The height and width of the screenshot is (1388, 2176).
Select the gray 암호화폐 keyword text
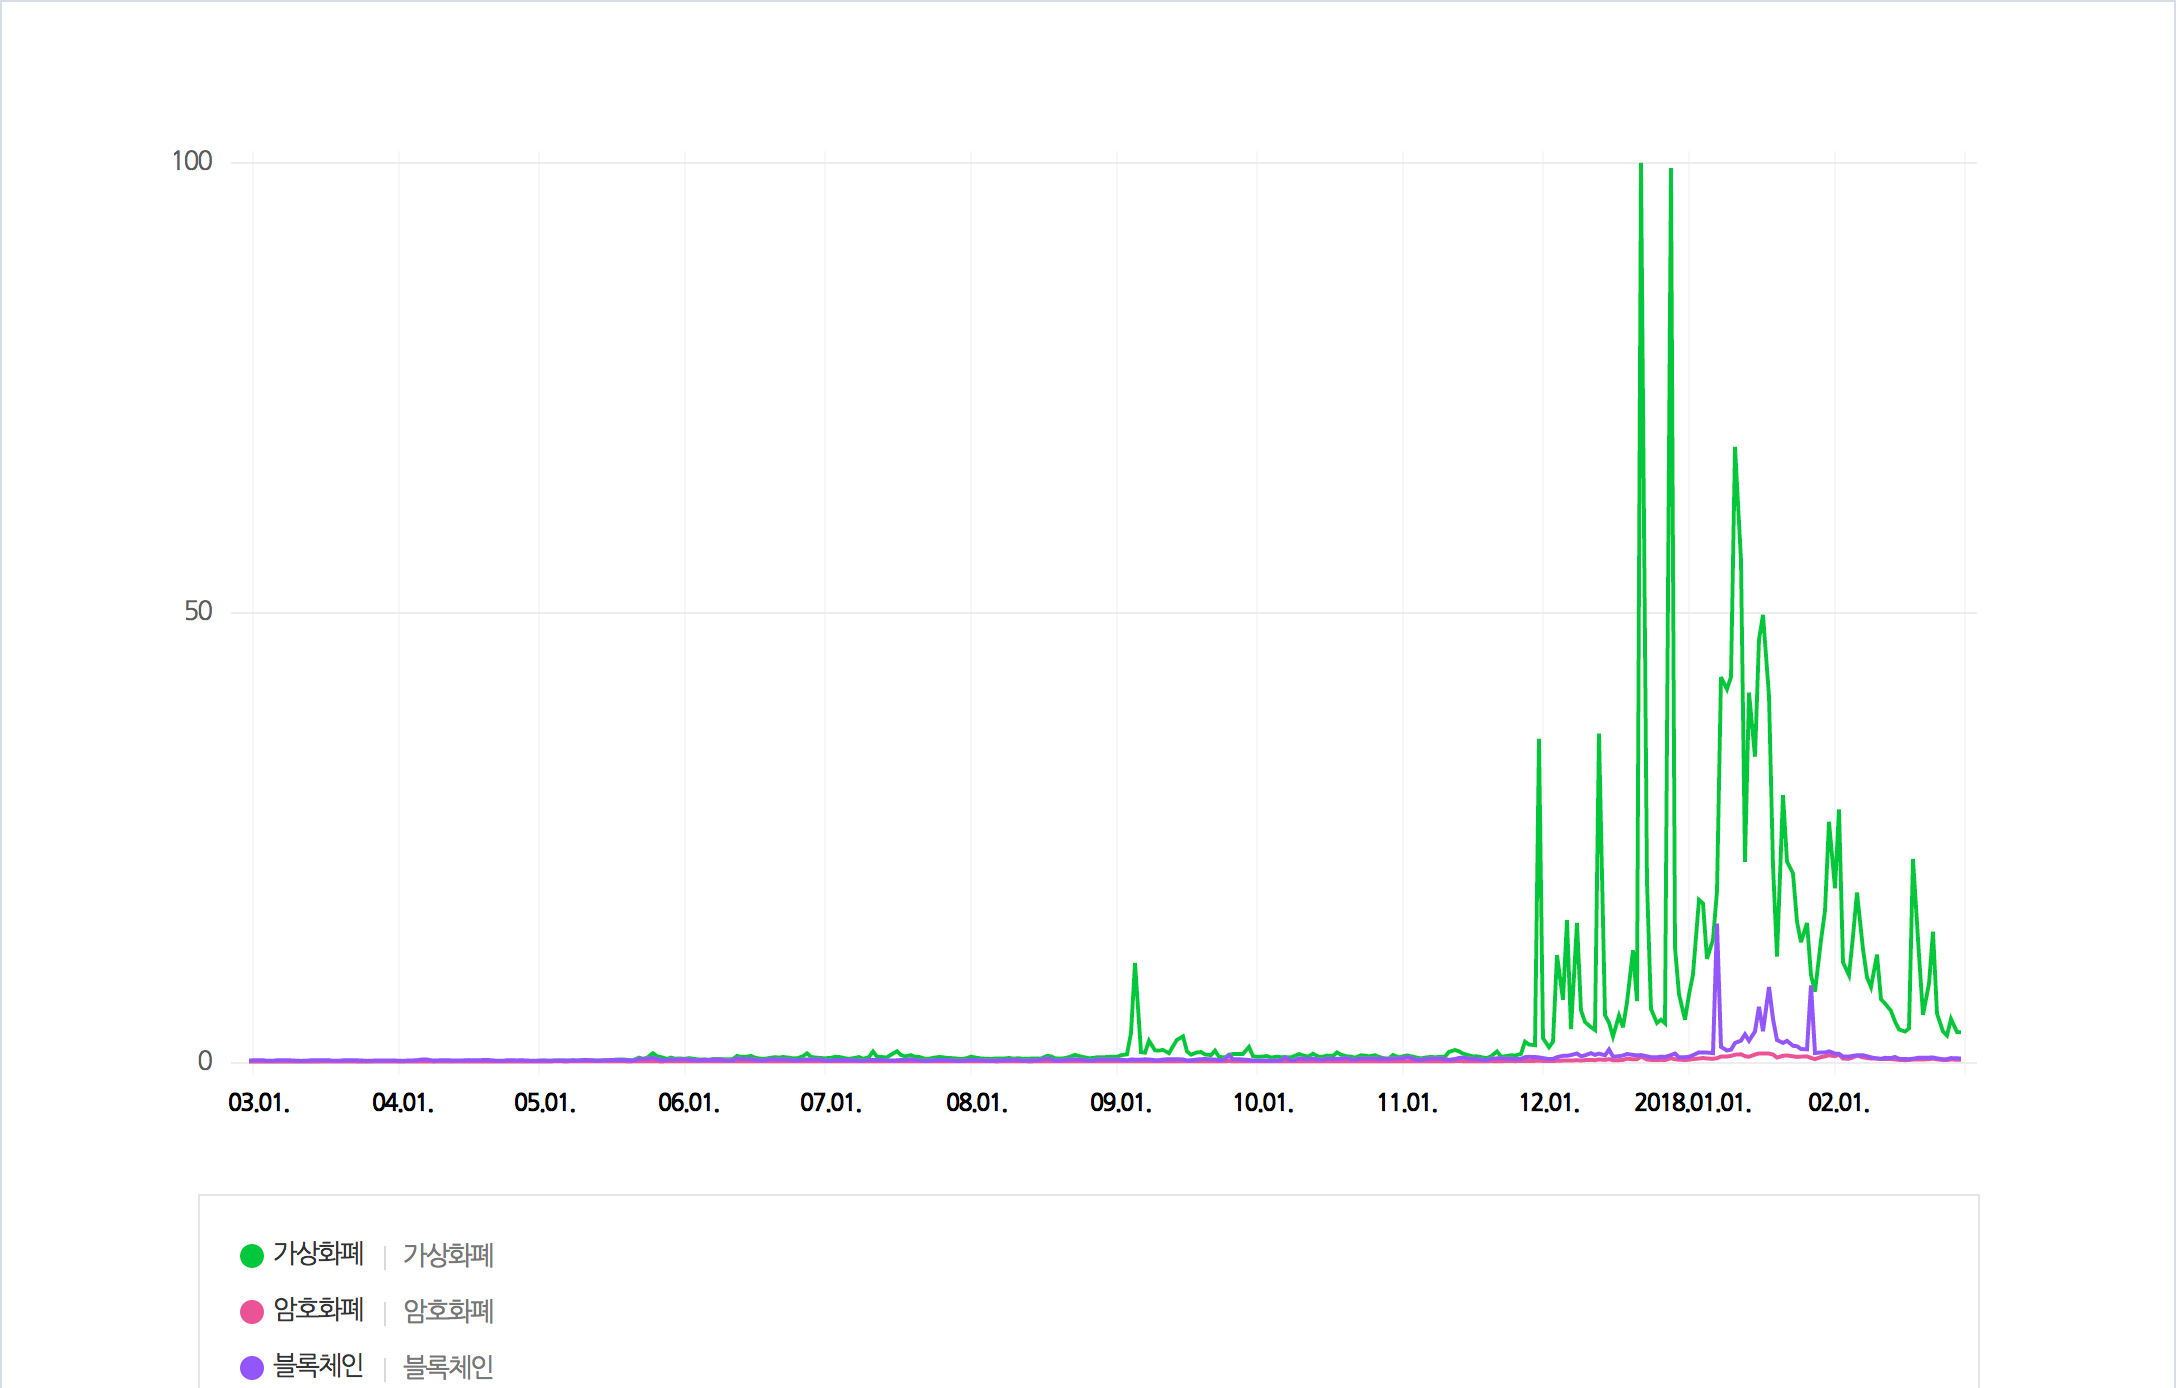point(448,1311)
